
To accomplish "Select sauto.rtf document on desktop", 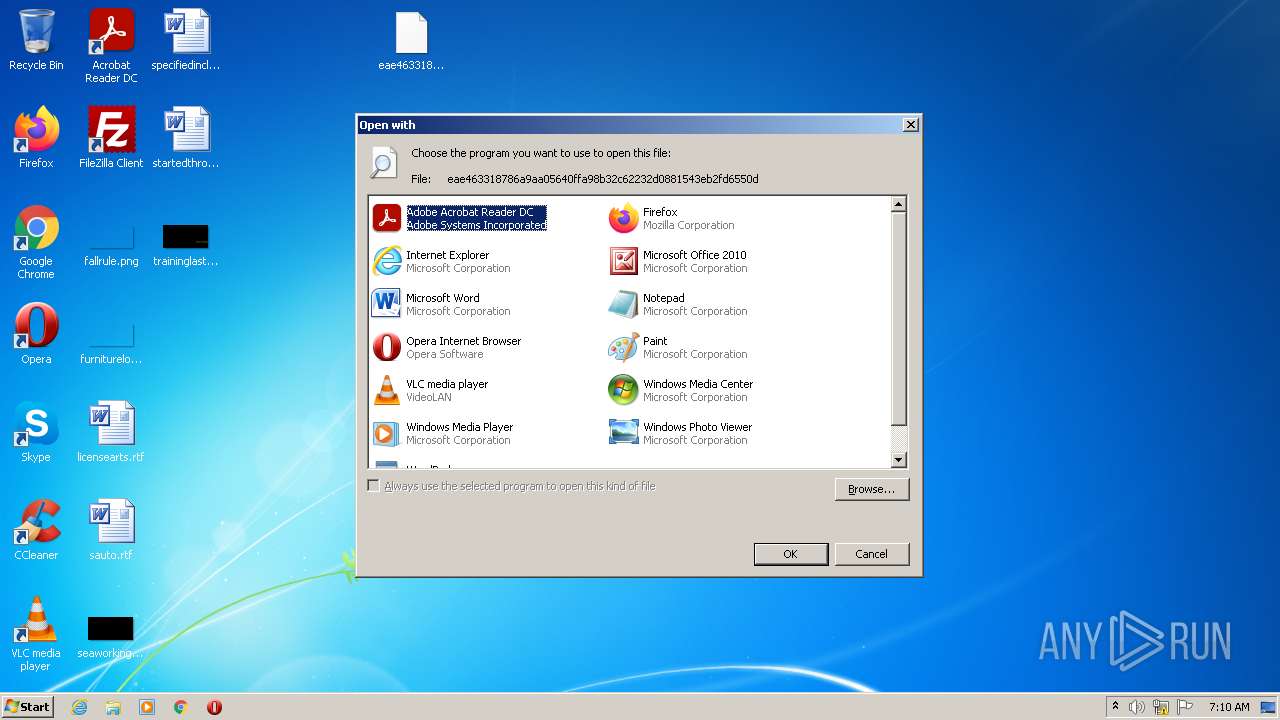I will 111,529.
